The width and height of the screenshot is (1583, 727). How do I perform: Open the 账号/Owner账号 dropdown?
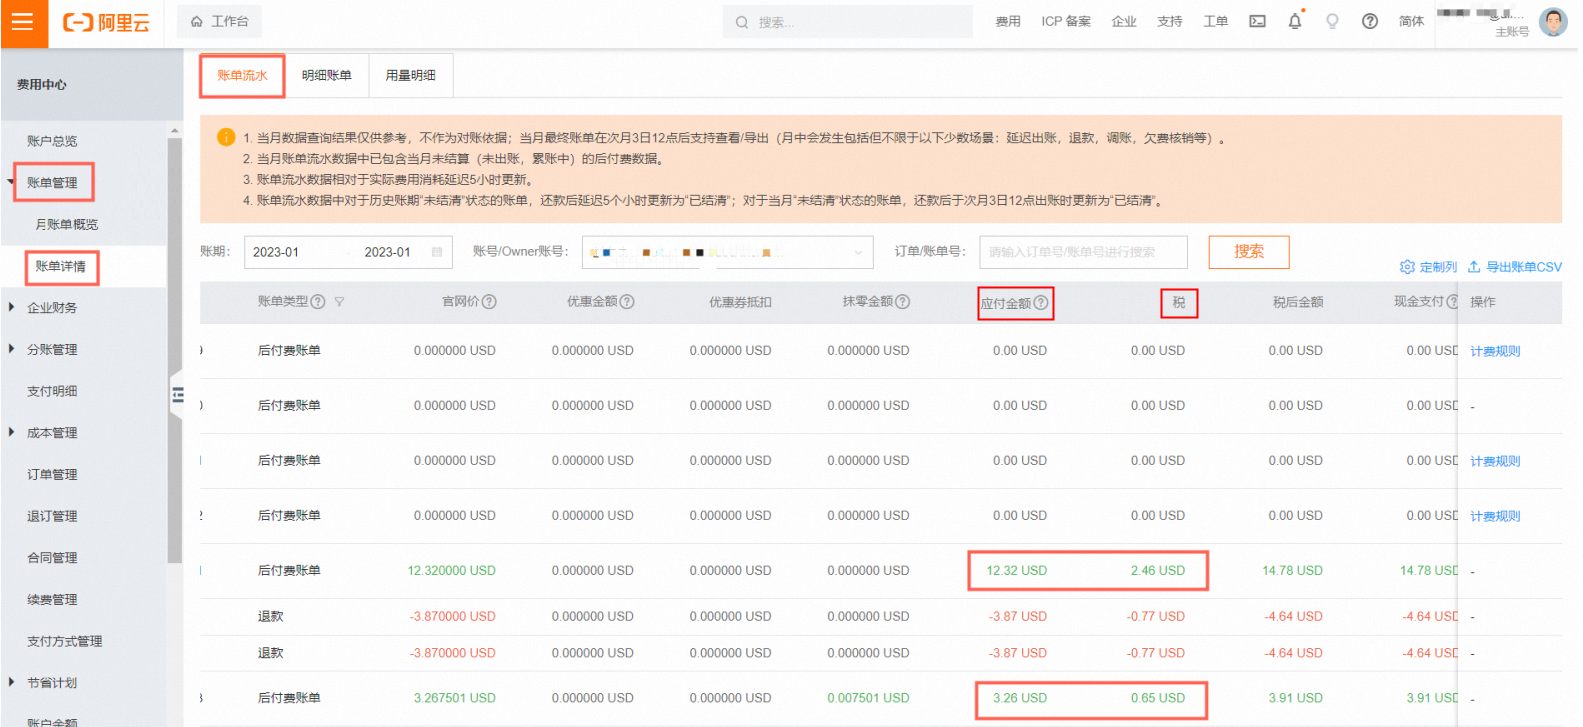point(727,252)
